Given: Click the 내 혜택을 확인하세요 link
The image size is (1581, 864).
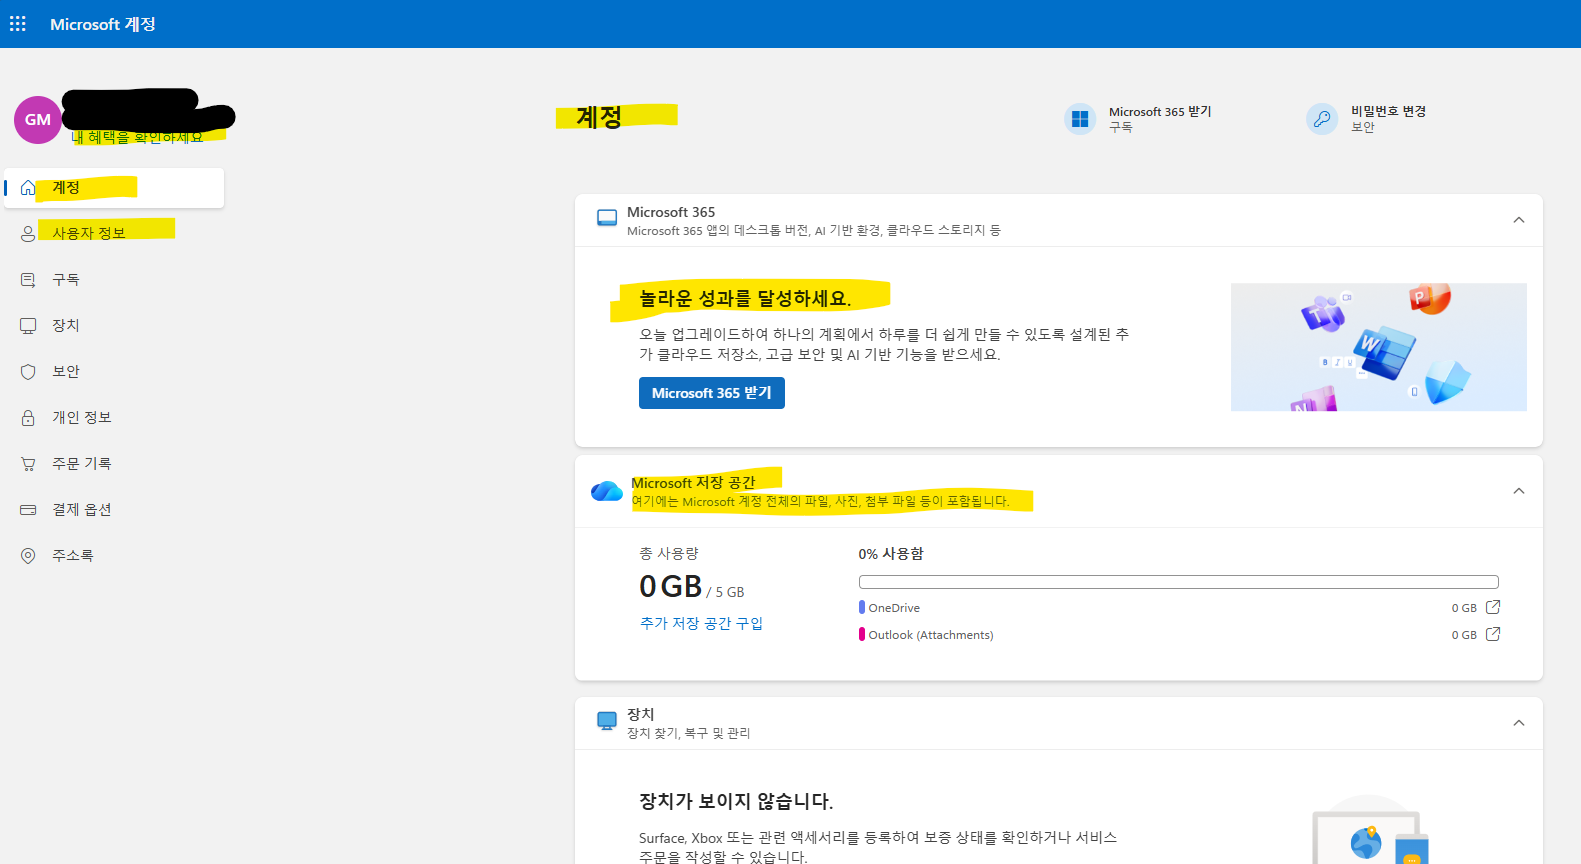Looking at the screenshot, I should [x=137, y=137].
